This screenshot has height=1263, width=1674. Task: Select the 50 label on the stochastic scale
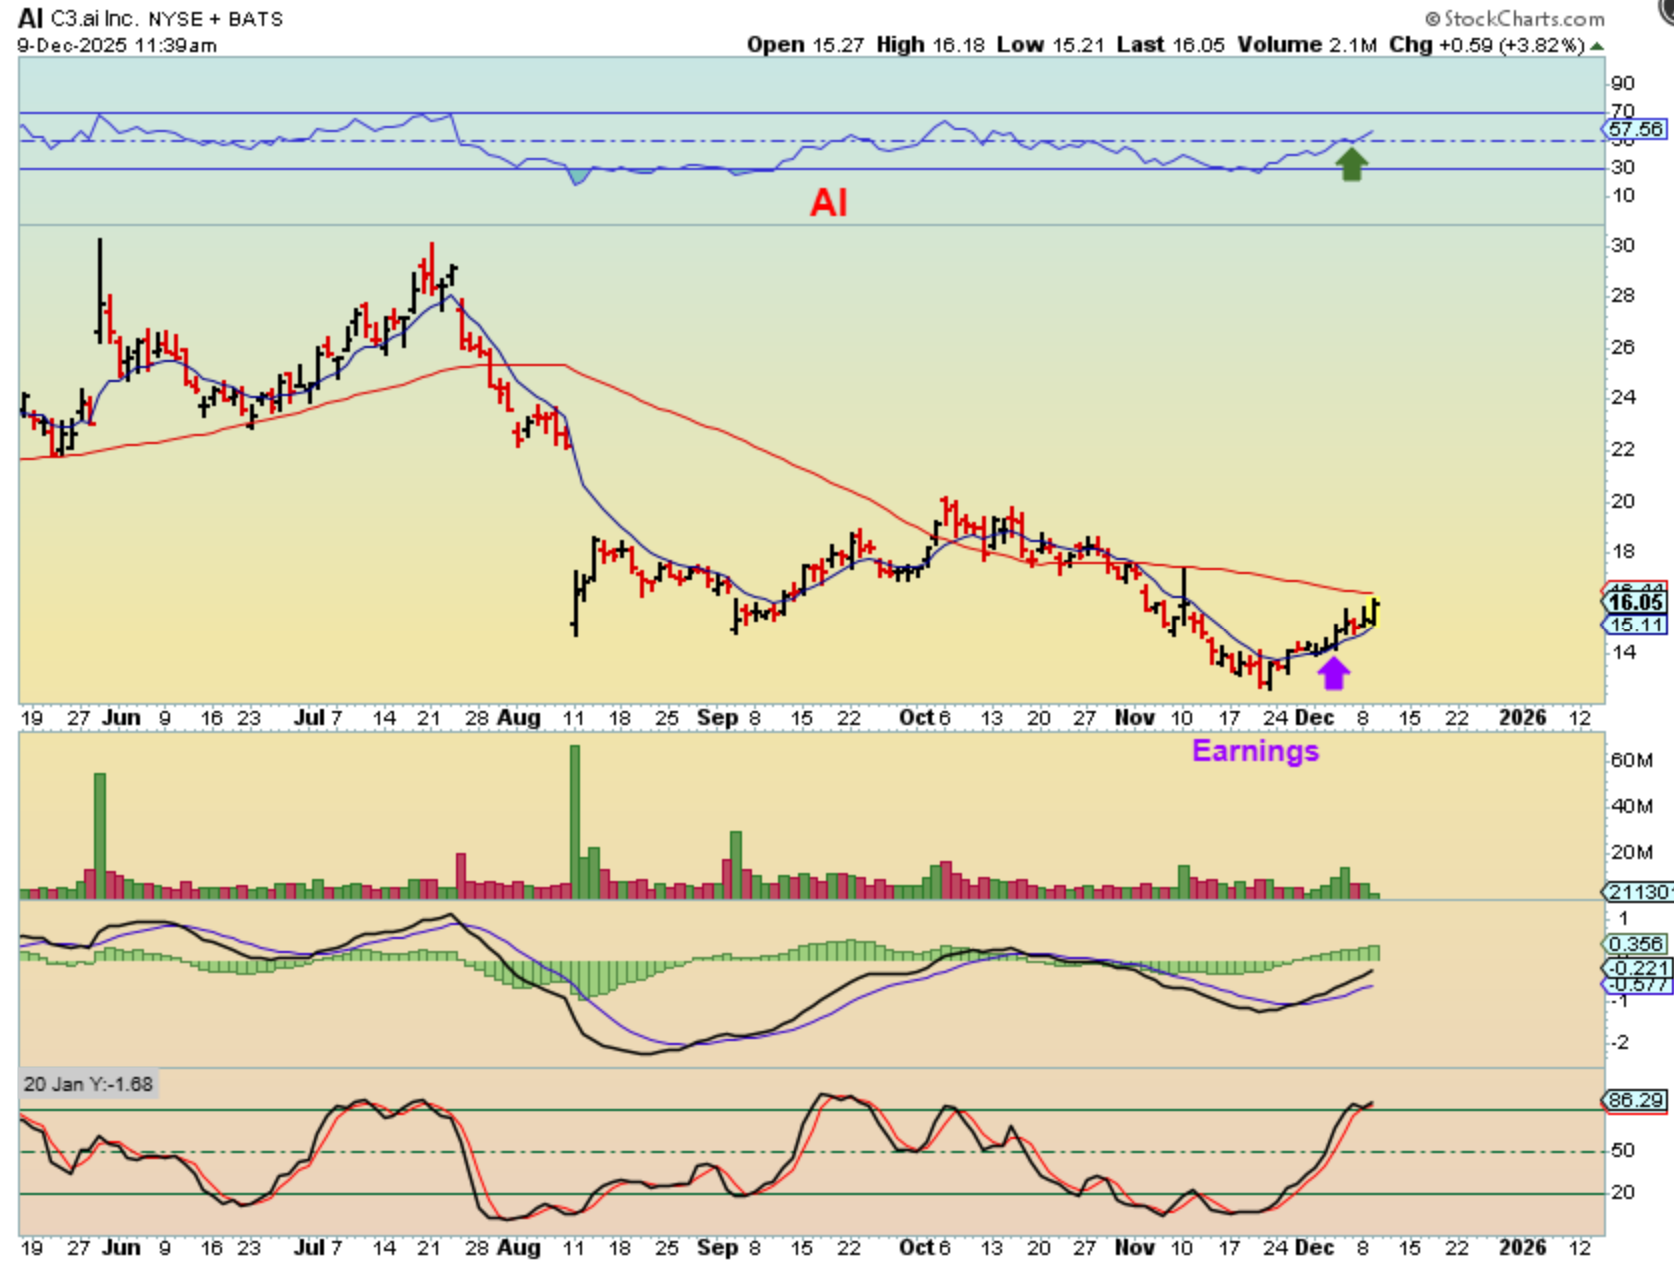pos(1623,1150)
